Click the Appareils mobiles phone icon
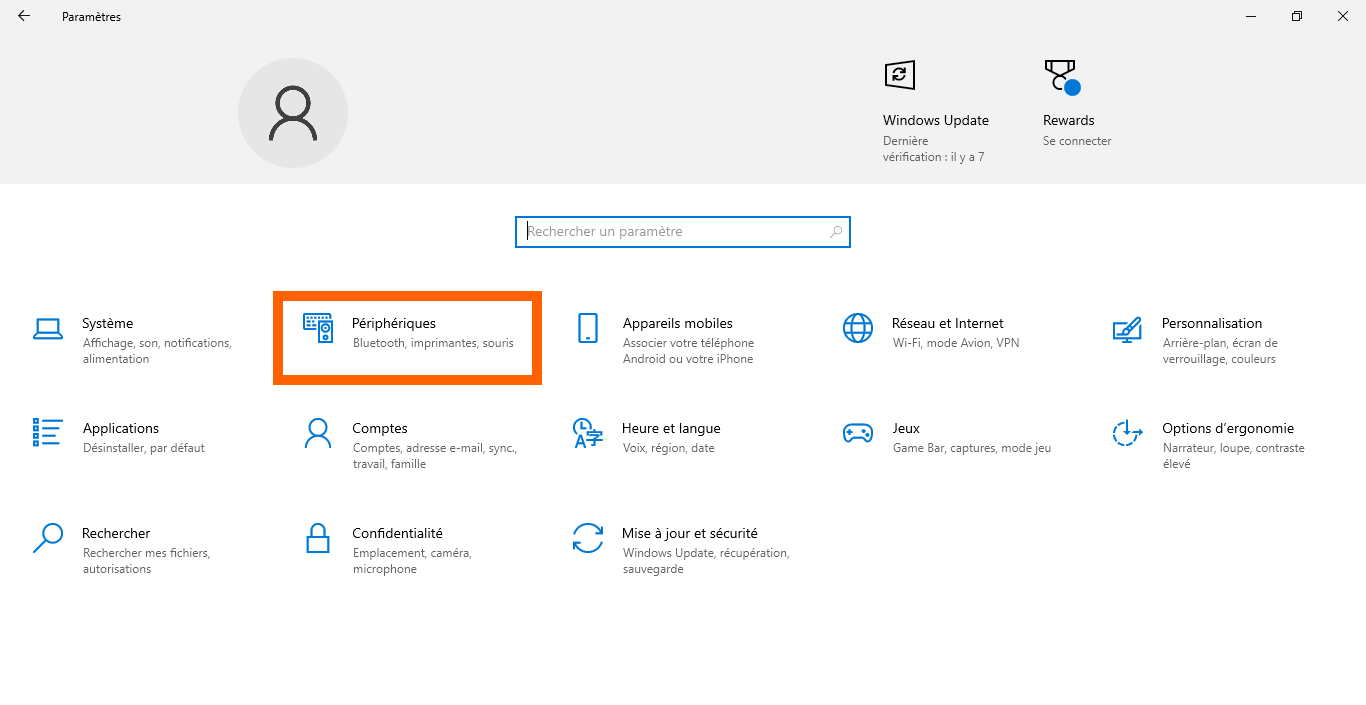1366x705 pixels. 588,328
